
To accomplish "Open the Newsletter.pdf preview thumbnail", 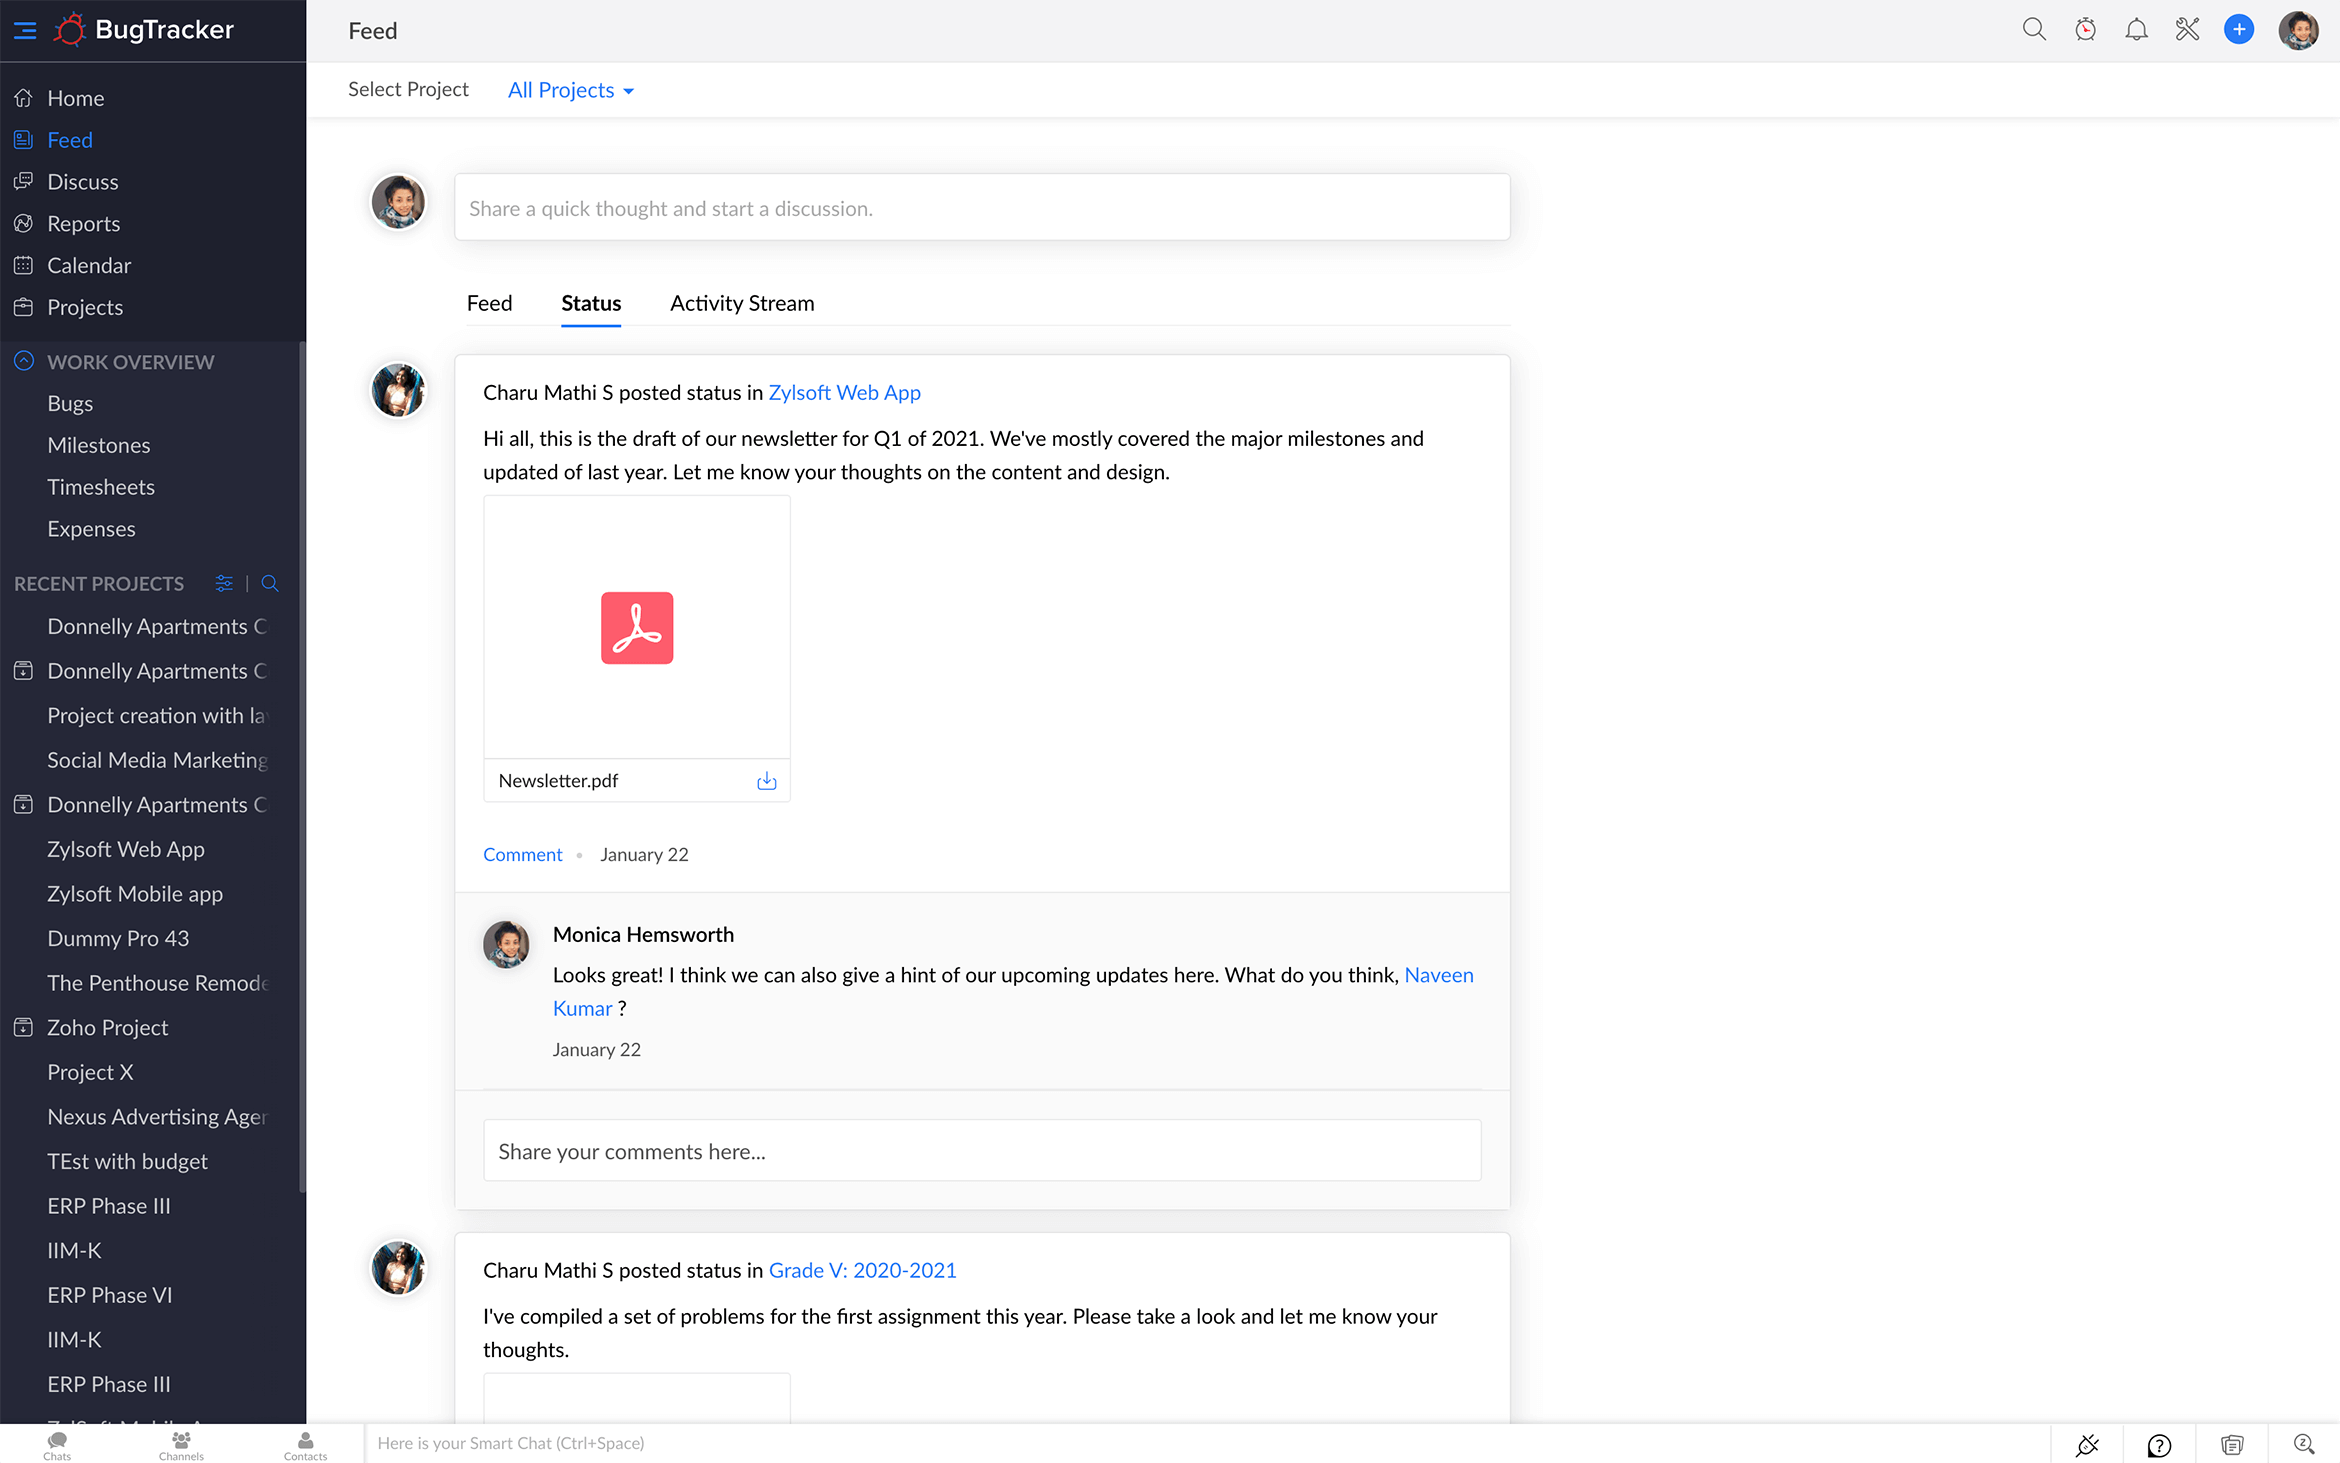I will pos(637,628).
